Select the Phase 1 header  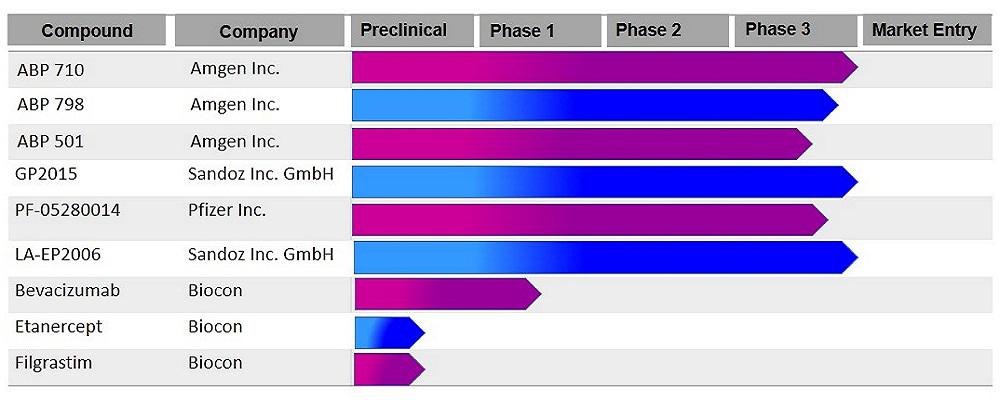coord(540,31)
